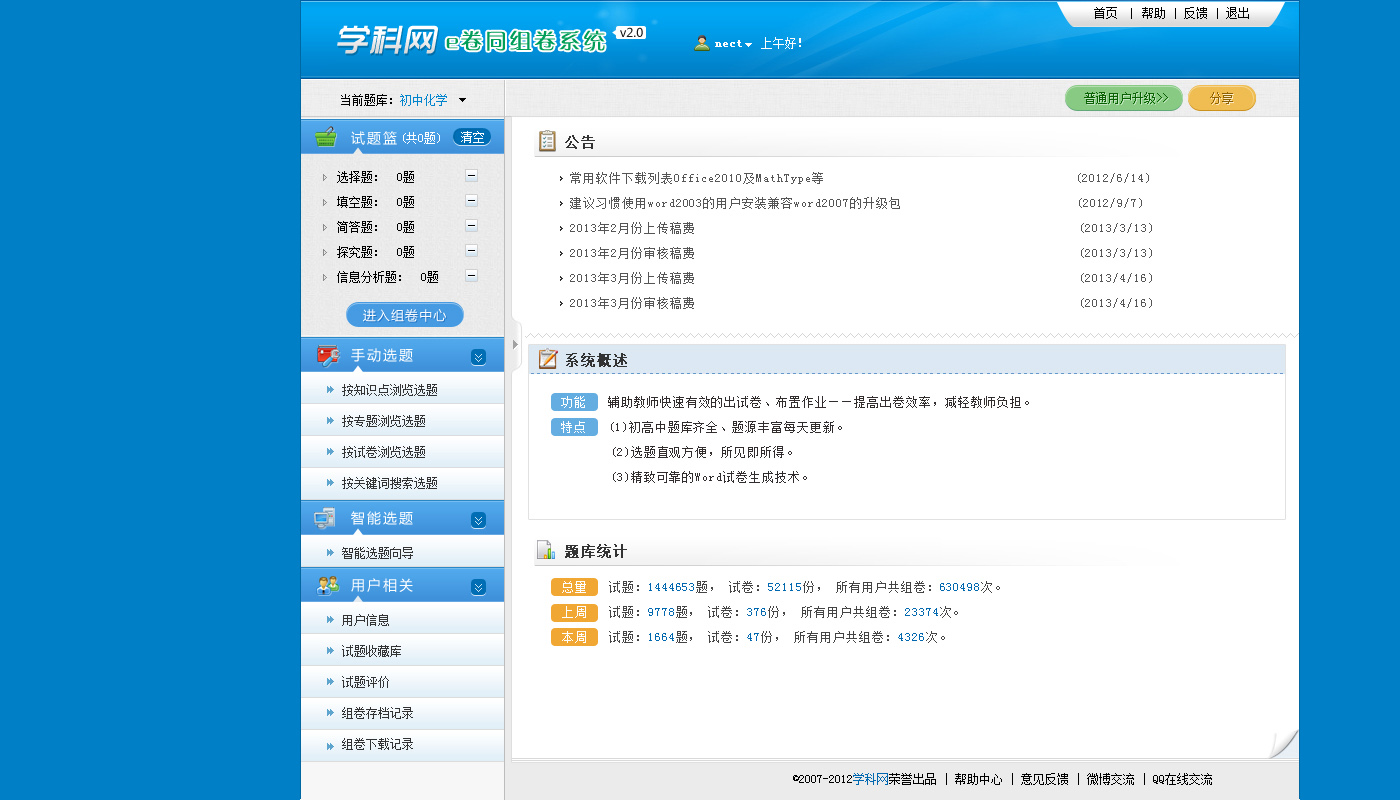Click QQ在线交流 in the footer
The height and width of the screenshot is (800, 1400).
(x=1182, y=779)
